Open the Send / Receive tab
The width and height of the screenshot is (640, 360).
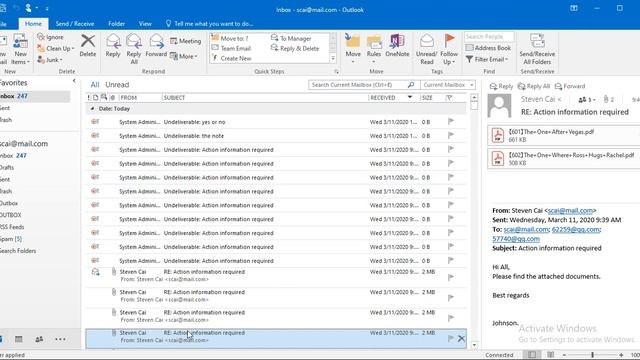75,24
